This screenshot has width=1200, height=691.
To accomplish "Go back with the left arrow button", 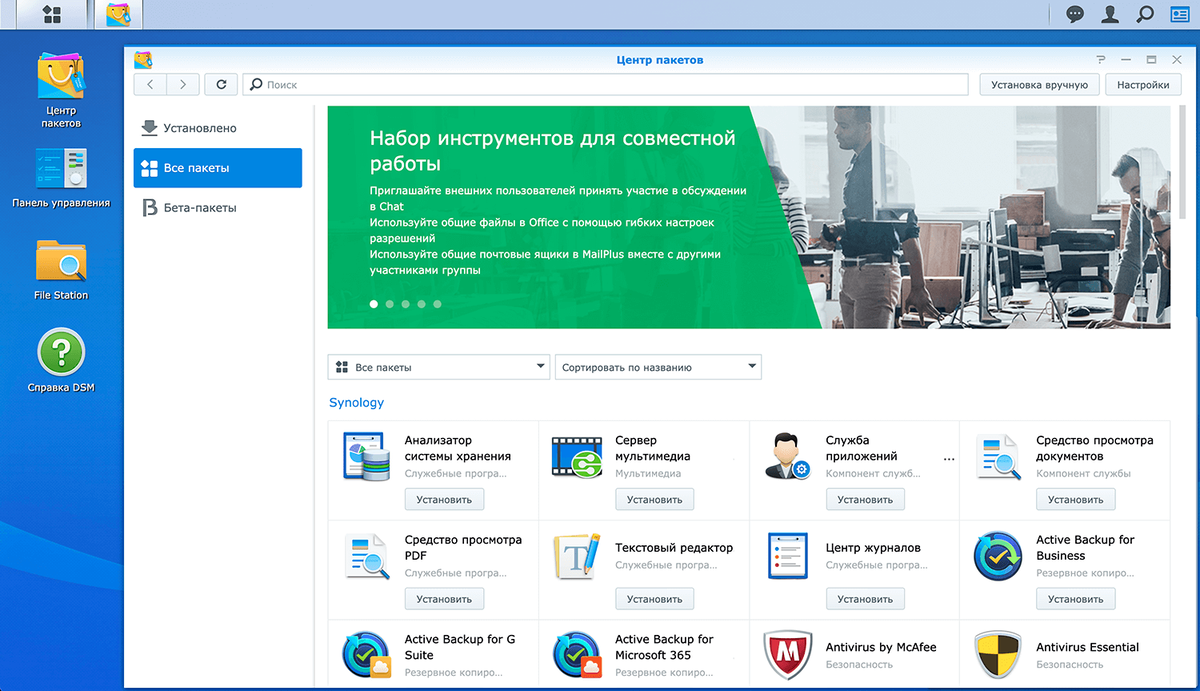I will coord(150,85).
